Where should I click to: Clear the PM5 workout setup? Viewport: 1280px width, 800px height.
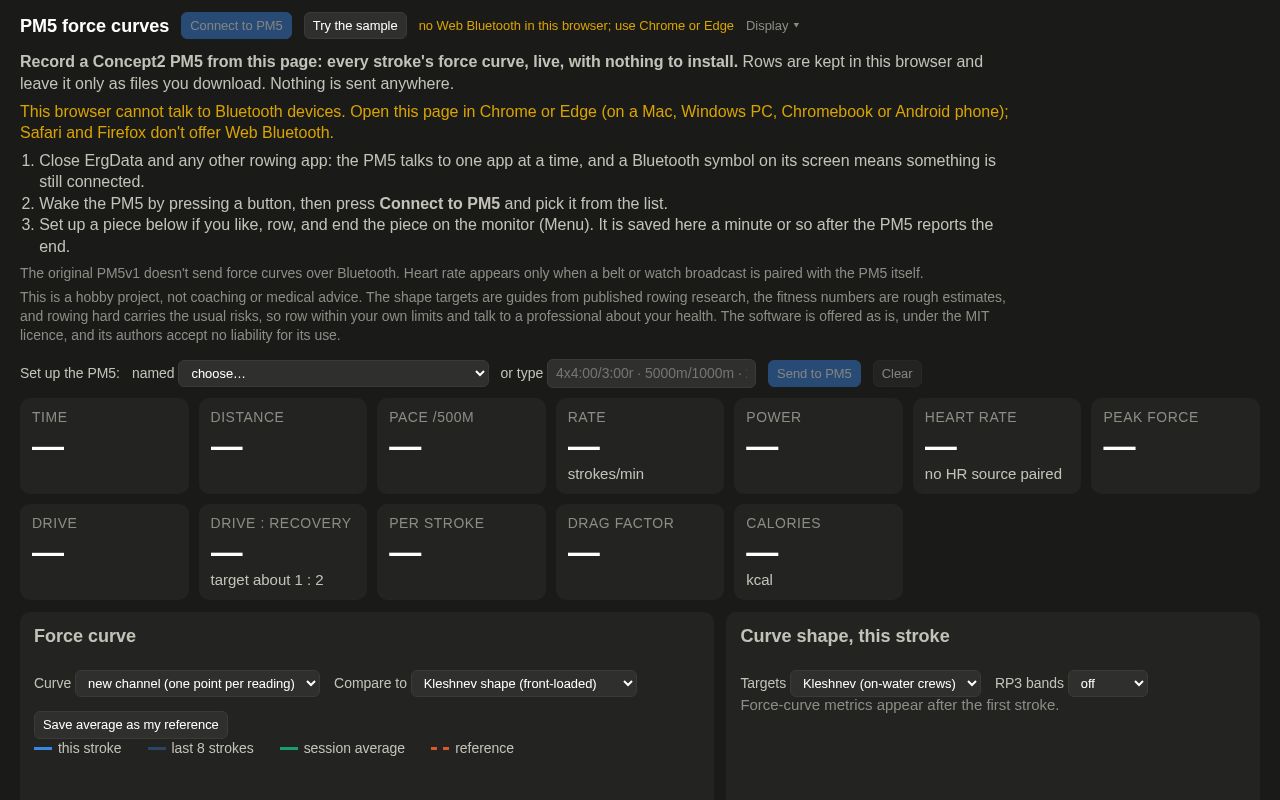(897, 373)
